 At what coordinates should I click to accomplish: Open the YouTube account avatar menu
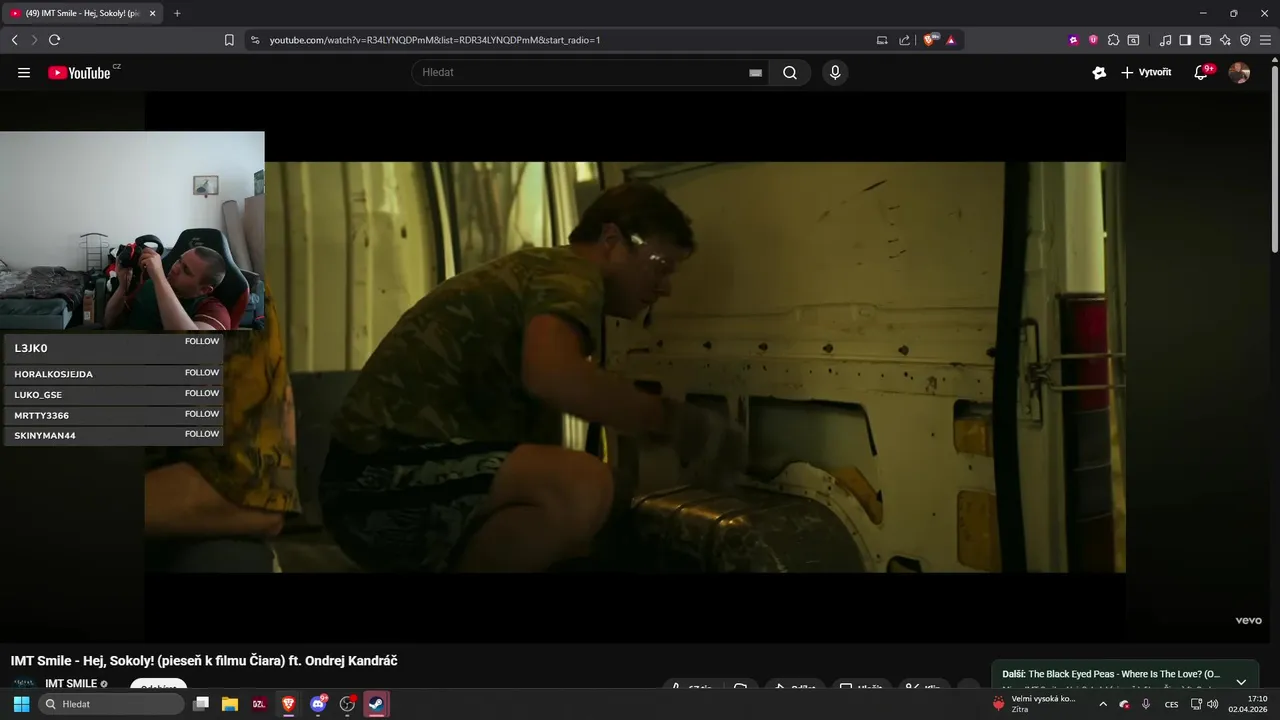1239,72
